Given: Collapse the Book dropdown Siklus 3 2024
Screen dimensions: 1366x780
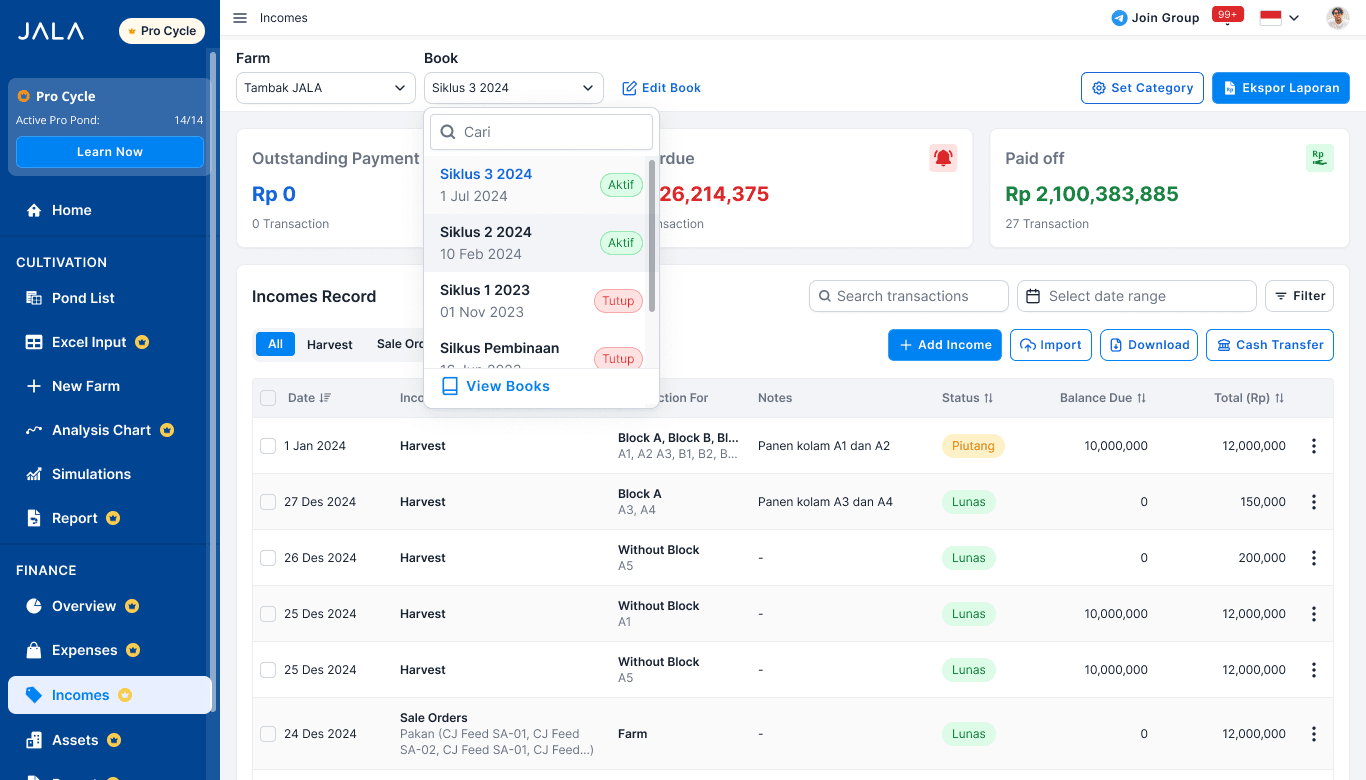Looking at the screenshot, I should click(514, 88).
